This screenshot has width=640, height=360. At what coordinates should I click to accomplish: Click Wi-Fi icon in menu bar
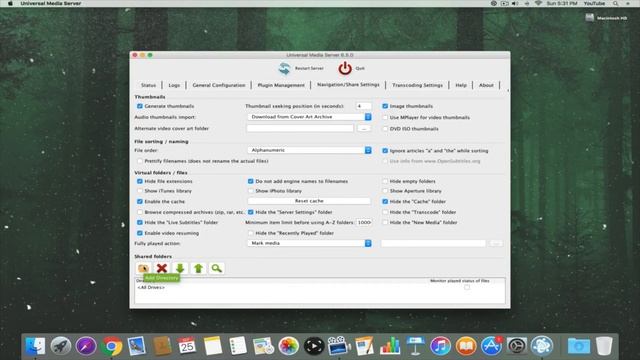[x=538, y=3]
